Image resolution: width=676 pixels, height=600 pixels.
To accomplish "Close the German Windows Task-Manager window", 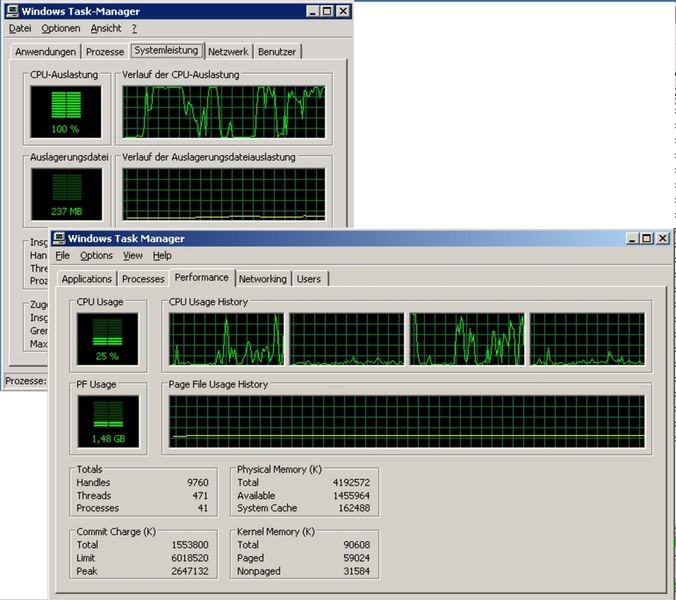I will (343, 11).
